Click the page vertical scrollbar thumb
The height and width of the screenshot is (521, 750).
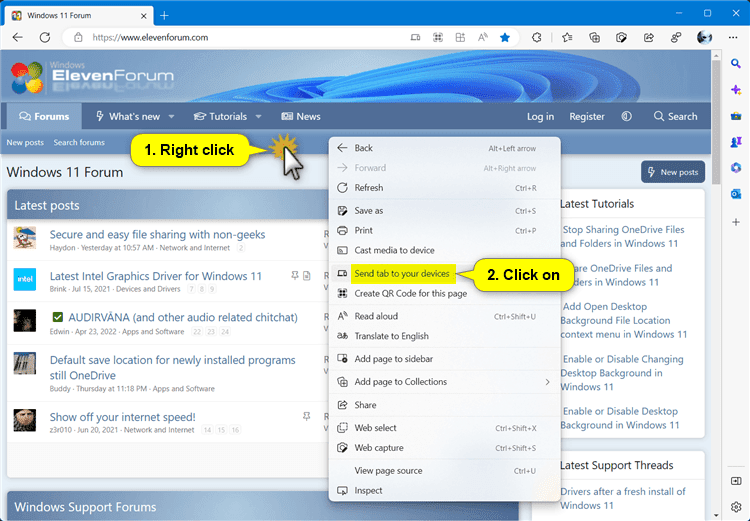(716, 122)
